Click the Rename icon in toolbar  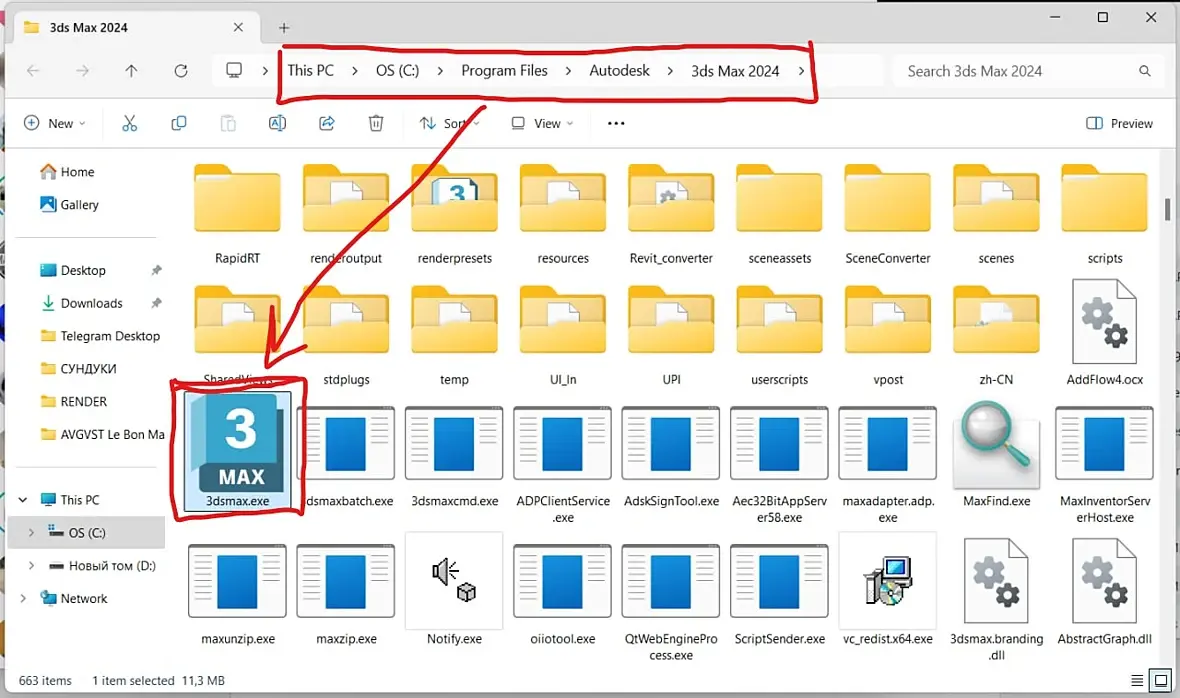[x=277, y=123]
